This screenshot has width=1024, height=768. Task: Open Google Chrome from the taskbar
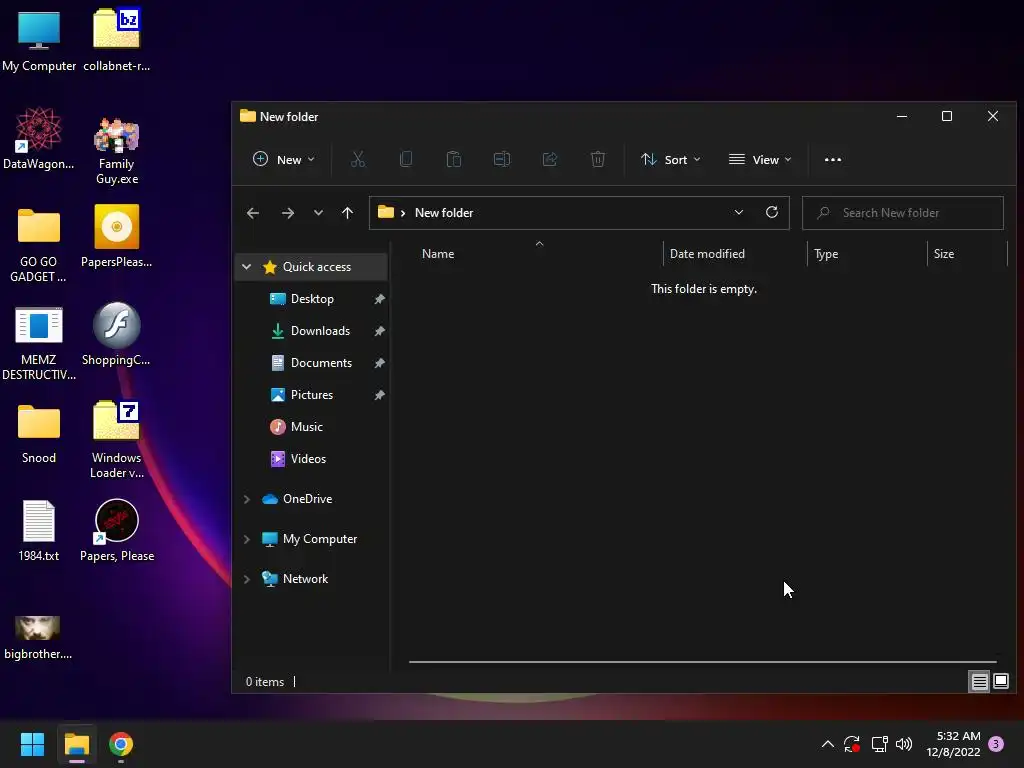(x=121, y=744)
